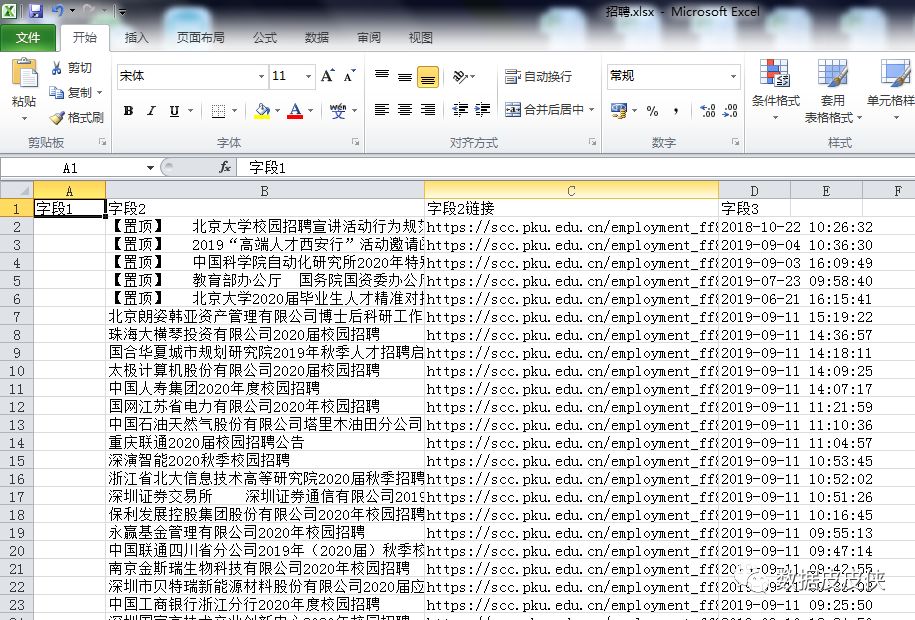This screenshot has height=620, width=915.
Task: Decrease the cell indent
Action: [460, 110]
